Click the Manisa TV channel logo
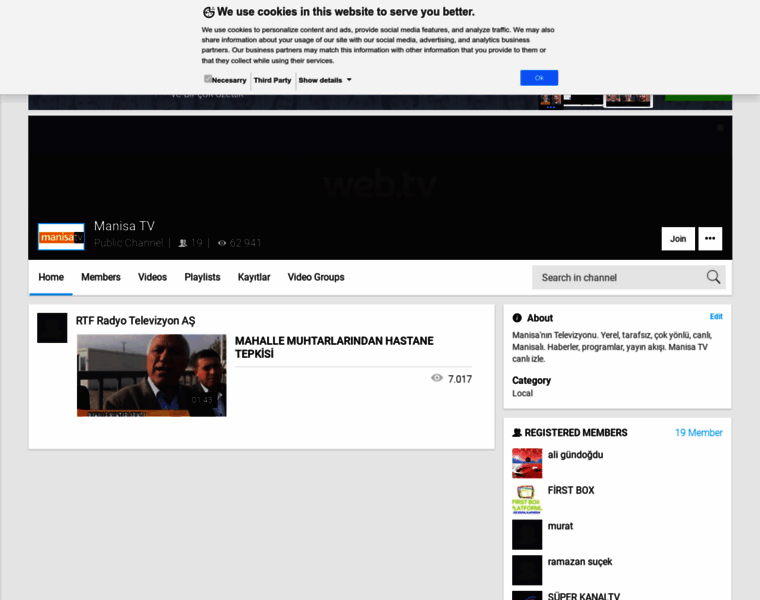This screenshot has height=600, width=760. pos(61,237)
